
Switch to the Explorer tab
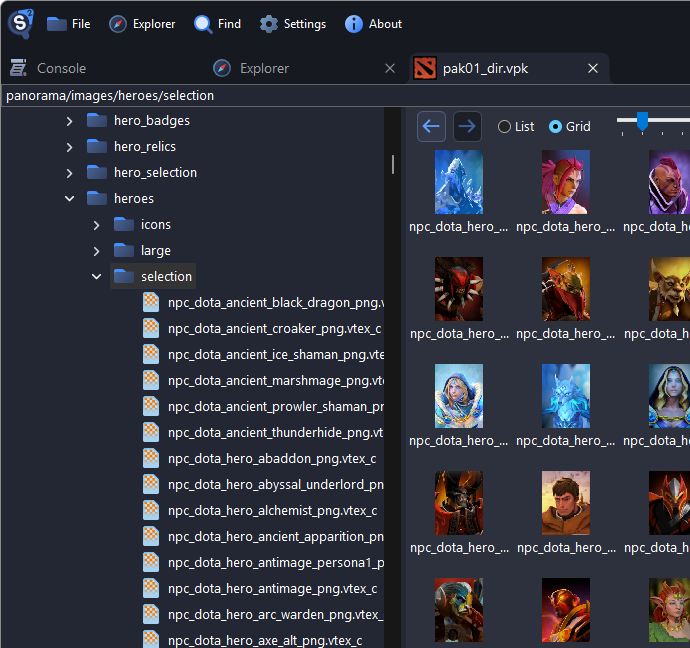point(264,68)
